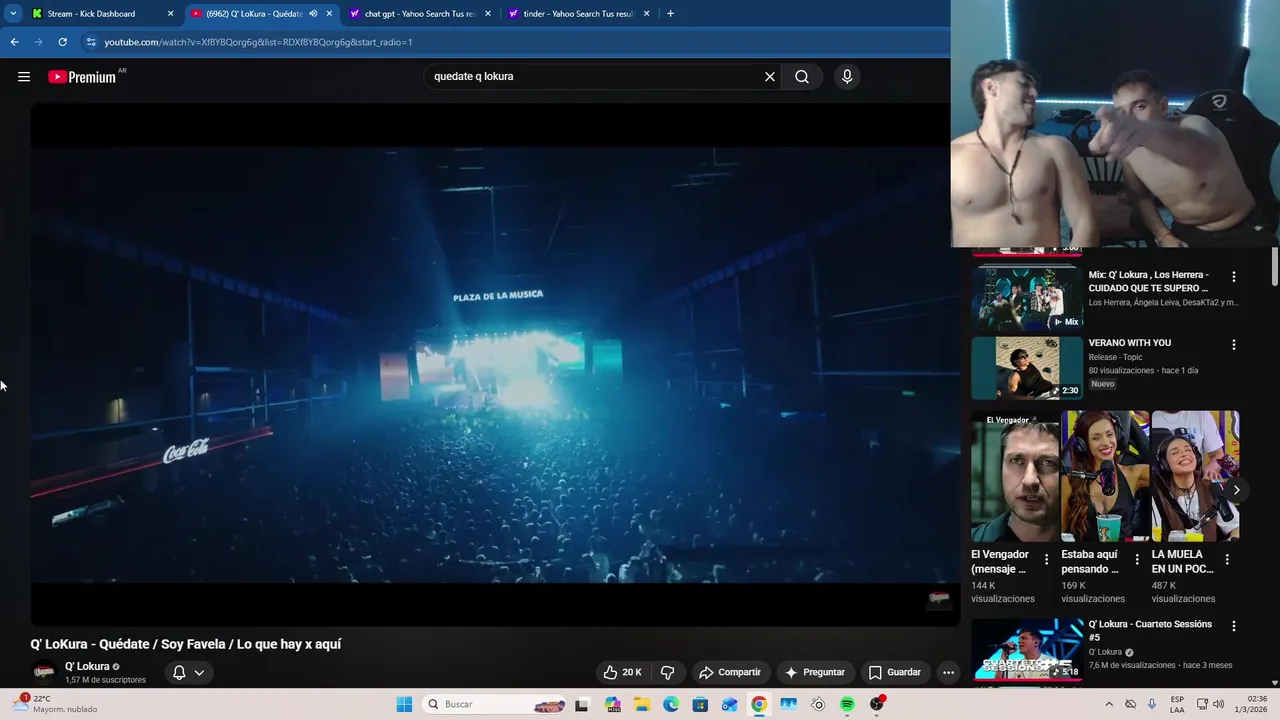Image resolution: width=1280 pixels, height=720 pixels.
Task: Open Spotify from the taskbar
Action: pos(847,704)
